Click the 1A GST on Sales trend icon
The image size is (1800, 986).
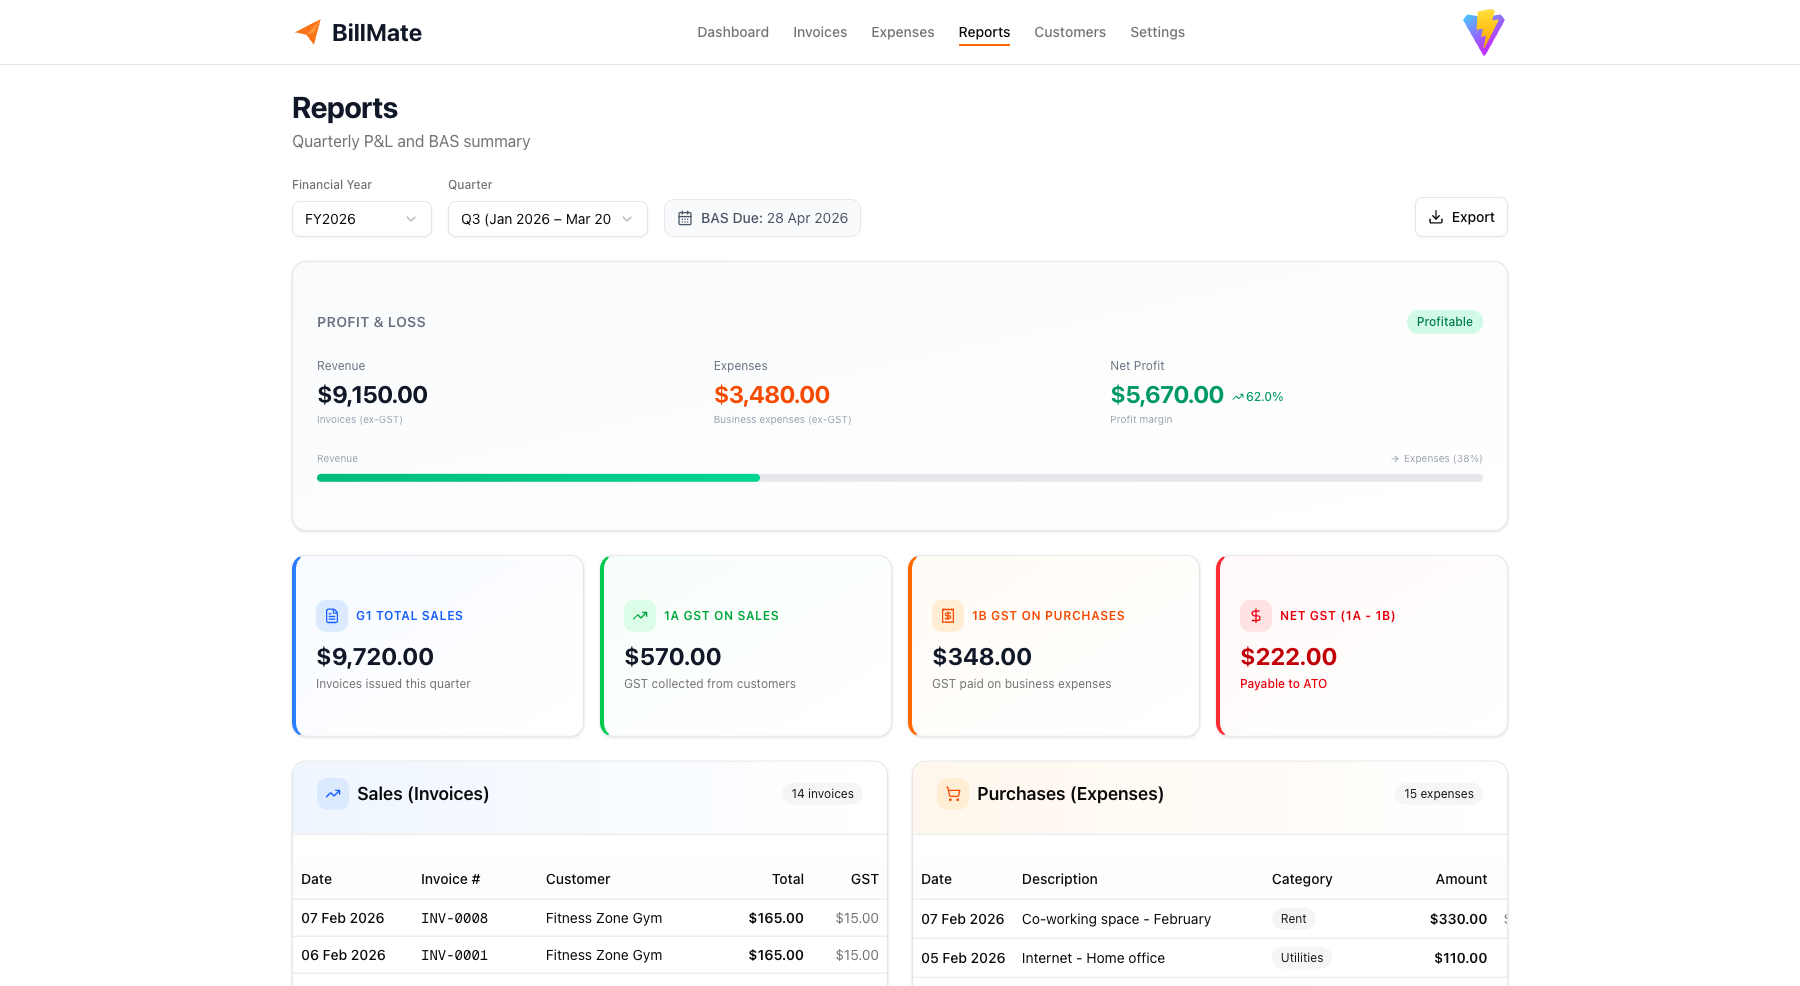click(x=640, y=616)
